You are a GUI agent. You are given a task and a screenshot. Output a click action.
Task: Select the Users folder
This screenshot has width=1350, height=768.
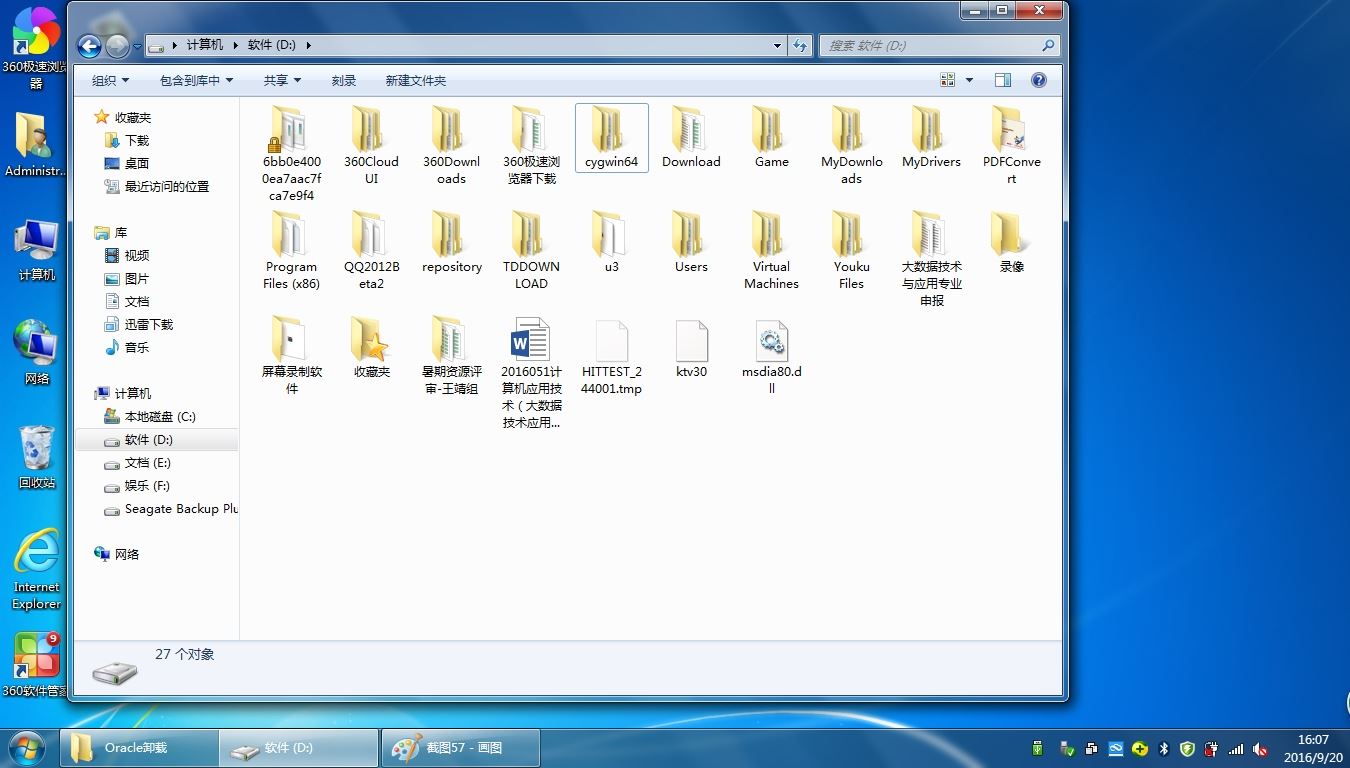pyautogui.click(x=691, y=243)
